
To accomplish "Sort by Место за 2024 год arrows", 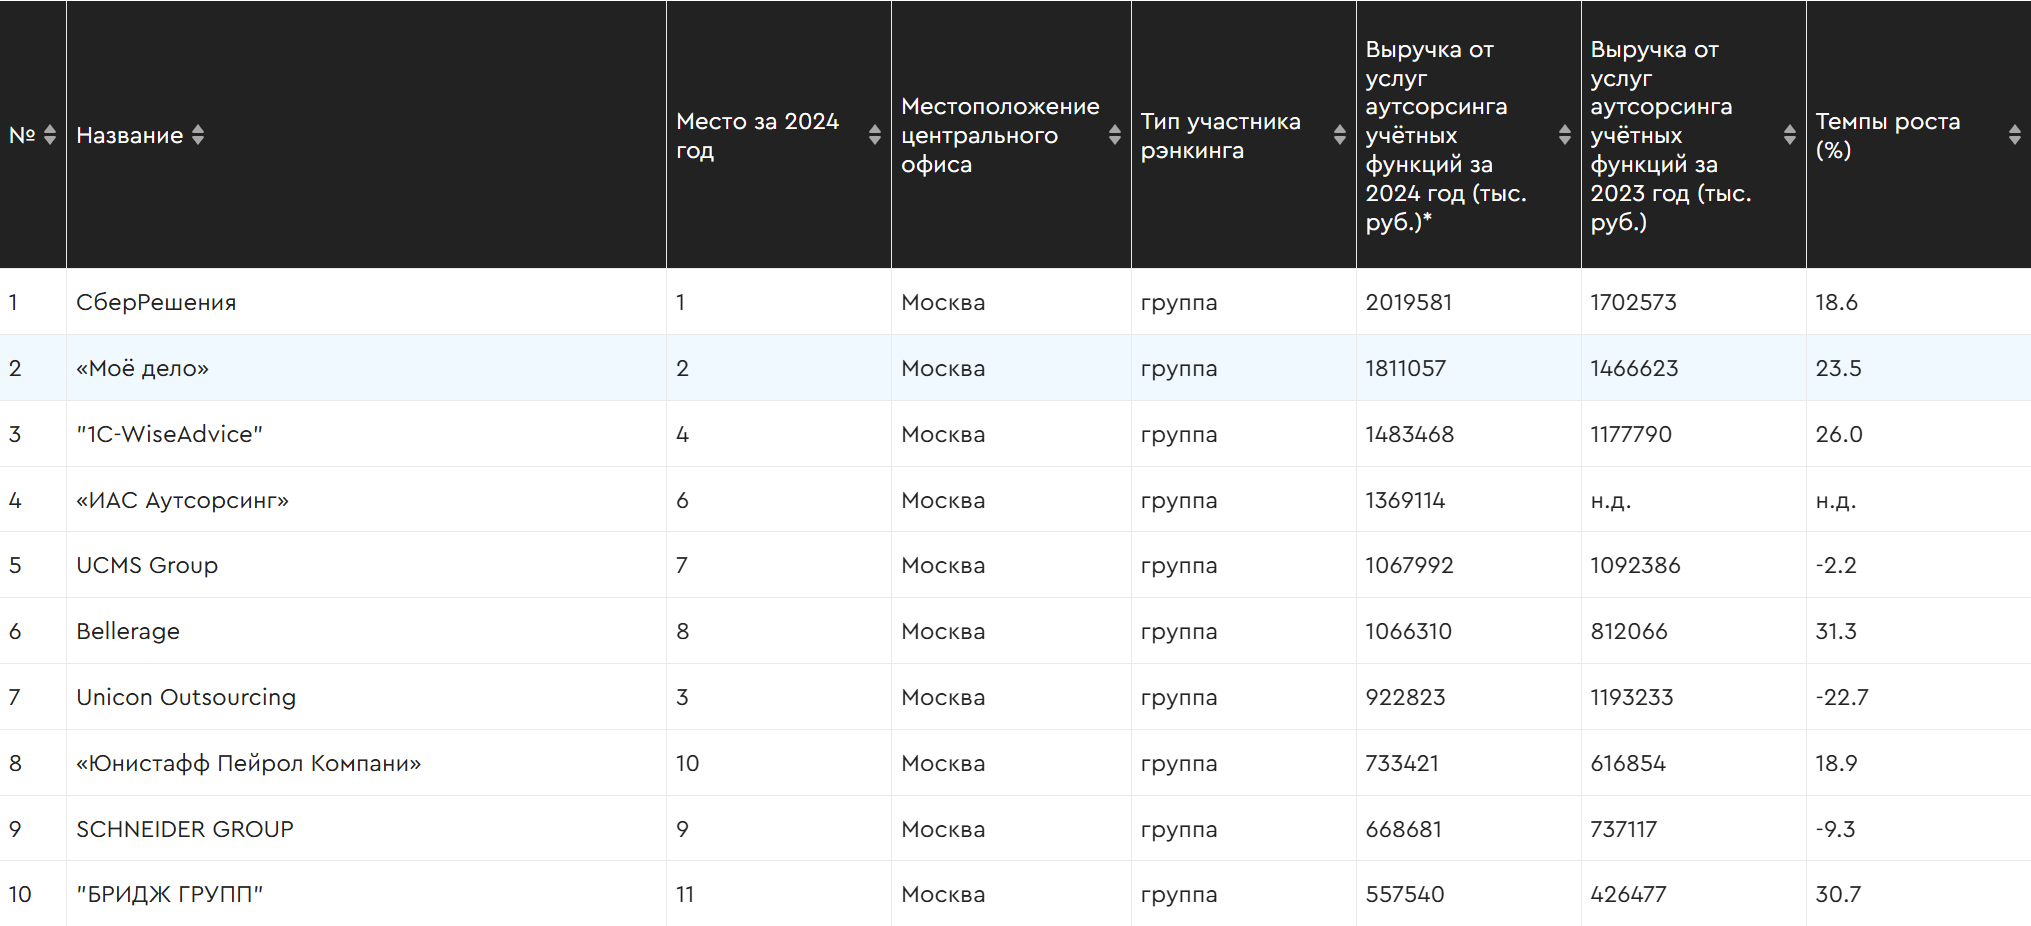I will tap(874, 135).
